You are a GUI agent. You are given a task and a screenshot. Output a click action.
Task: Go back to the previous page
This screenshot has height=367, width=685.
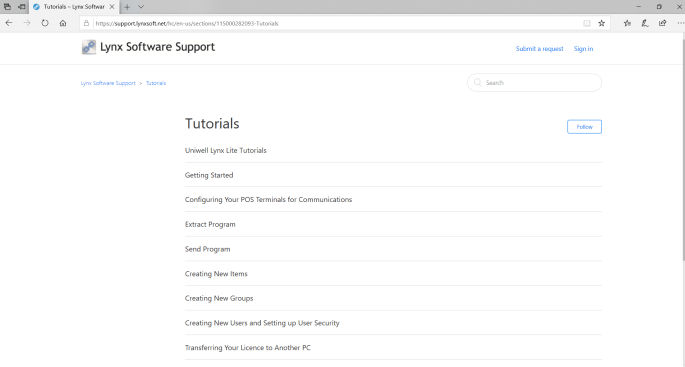9,23
